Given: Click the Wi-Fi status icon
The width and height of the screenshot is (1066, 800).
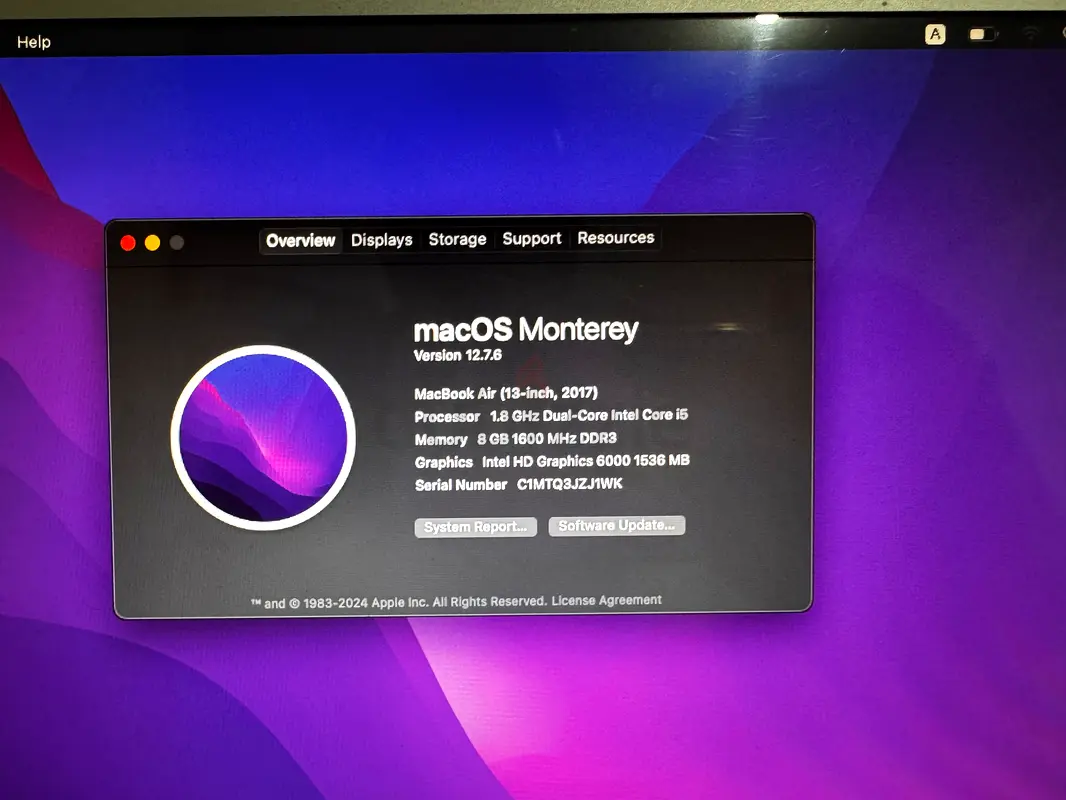Looking at the screenshot, I should point(1031,33).
